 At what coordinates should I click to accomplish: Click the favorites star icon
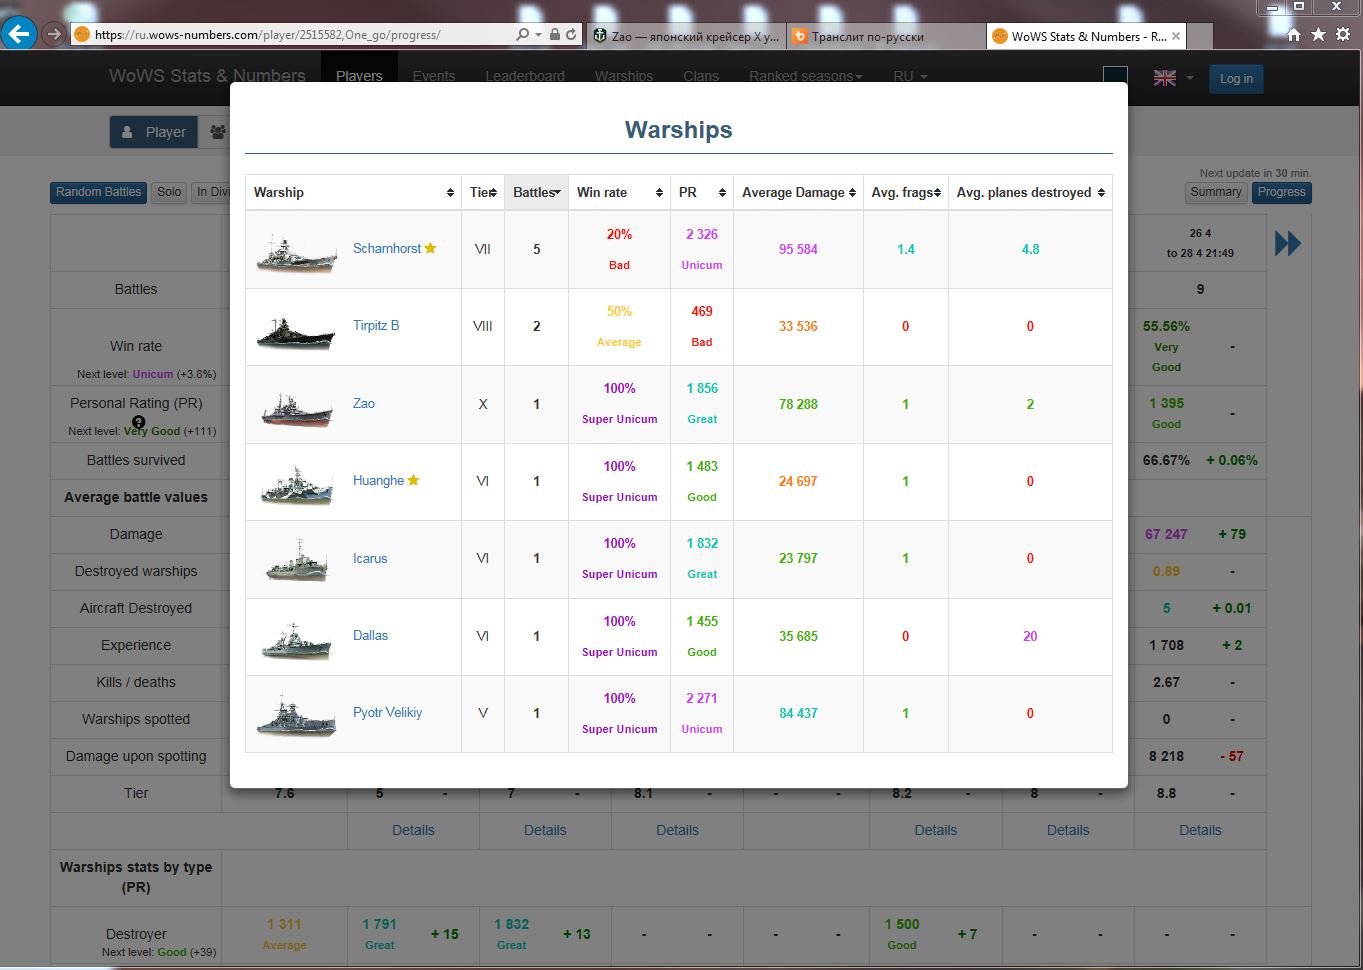(1318, 34)
